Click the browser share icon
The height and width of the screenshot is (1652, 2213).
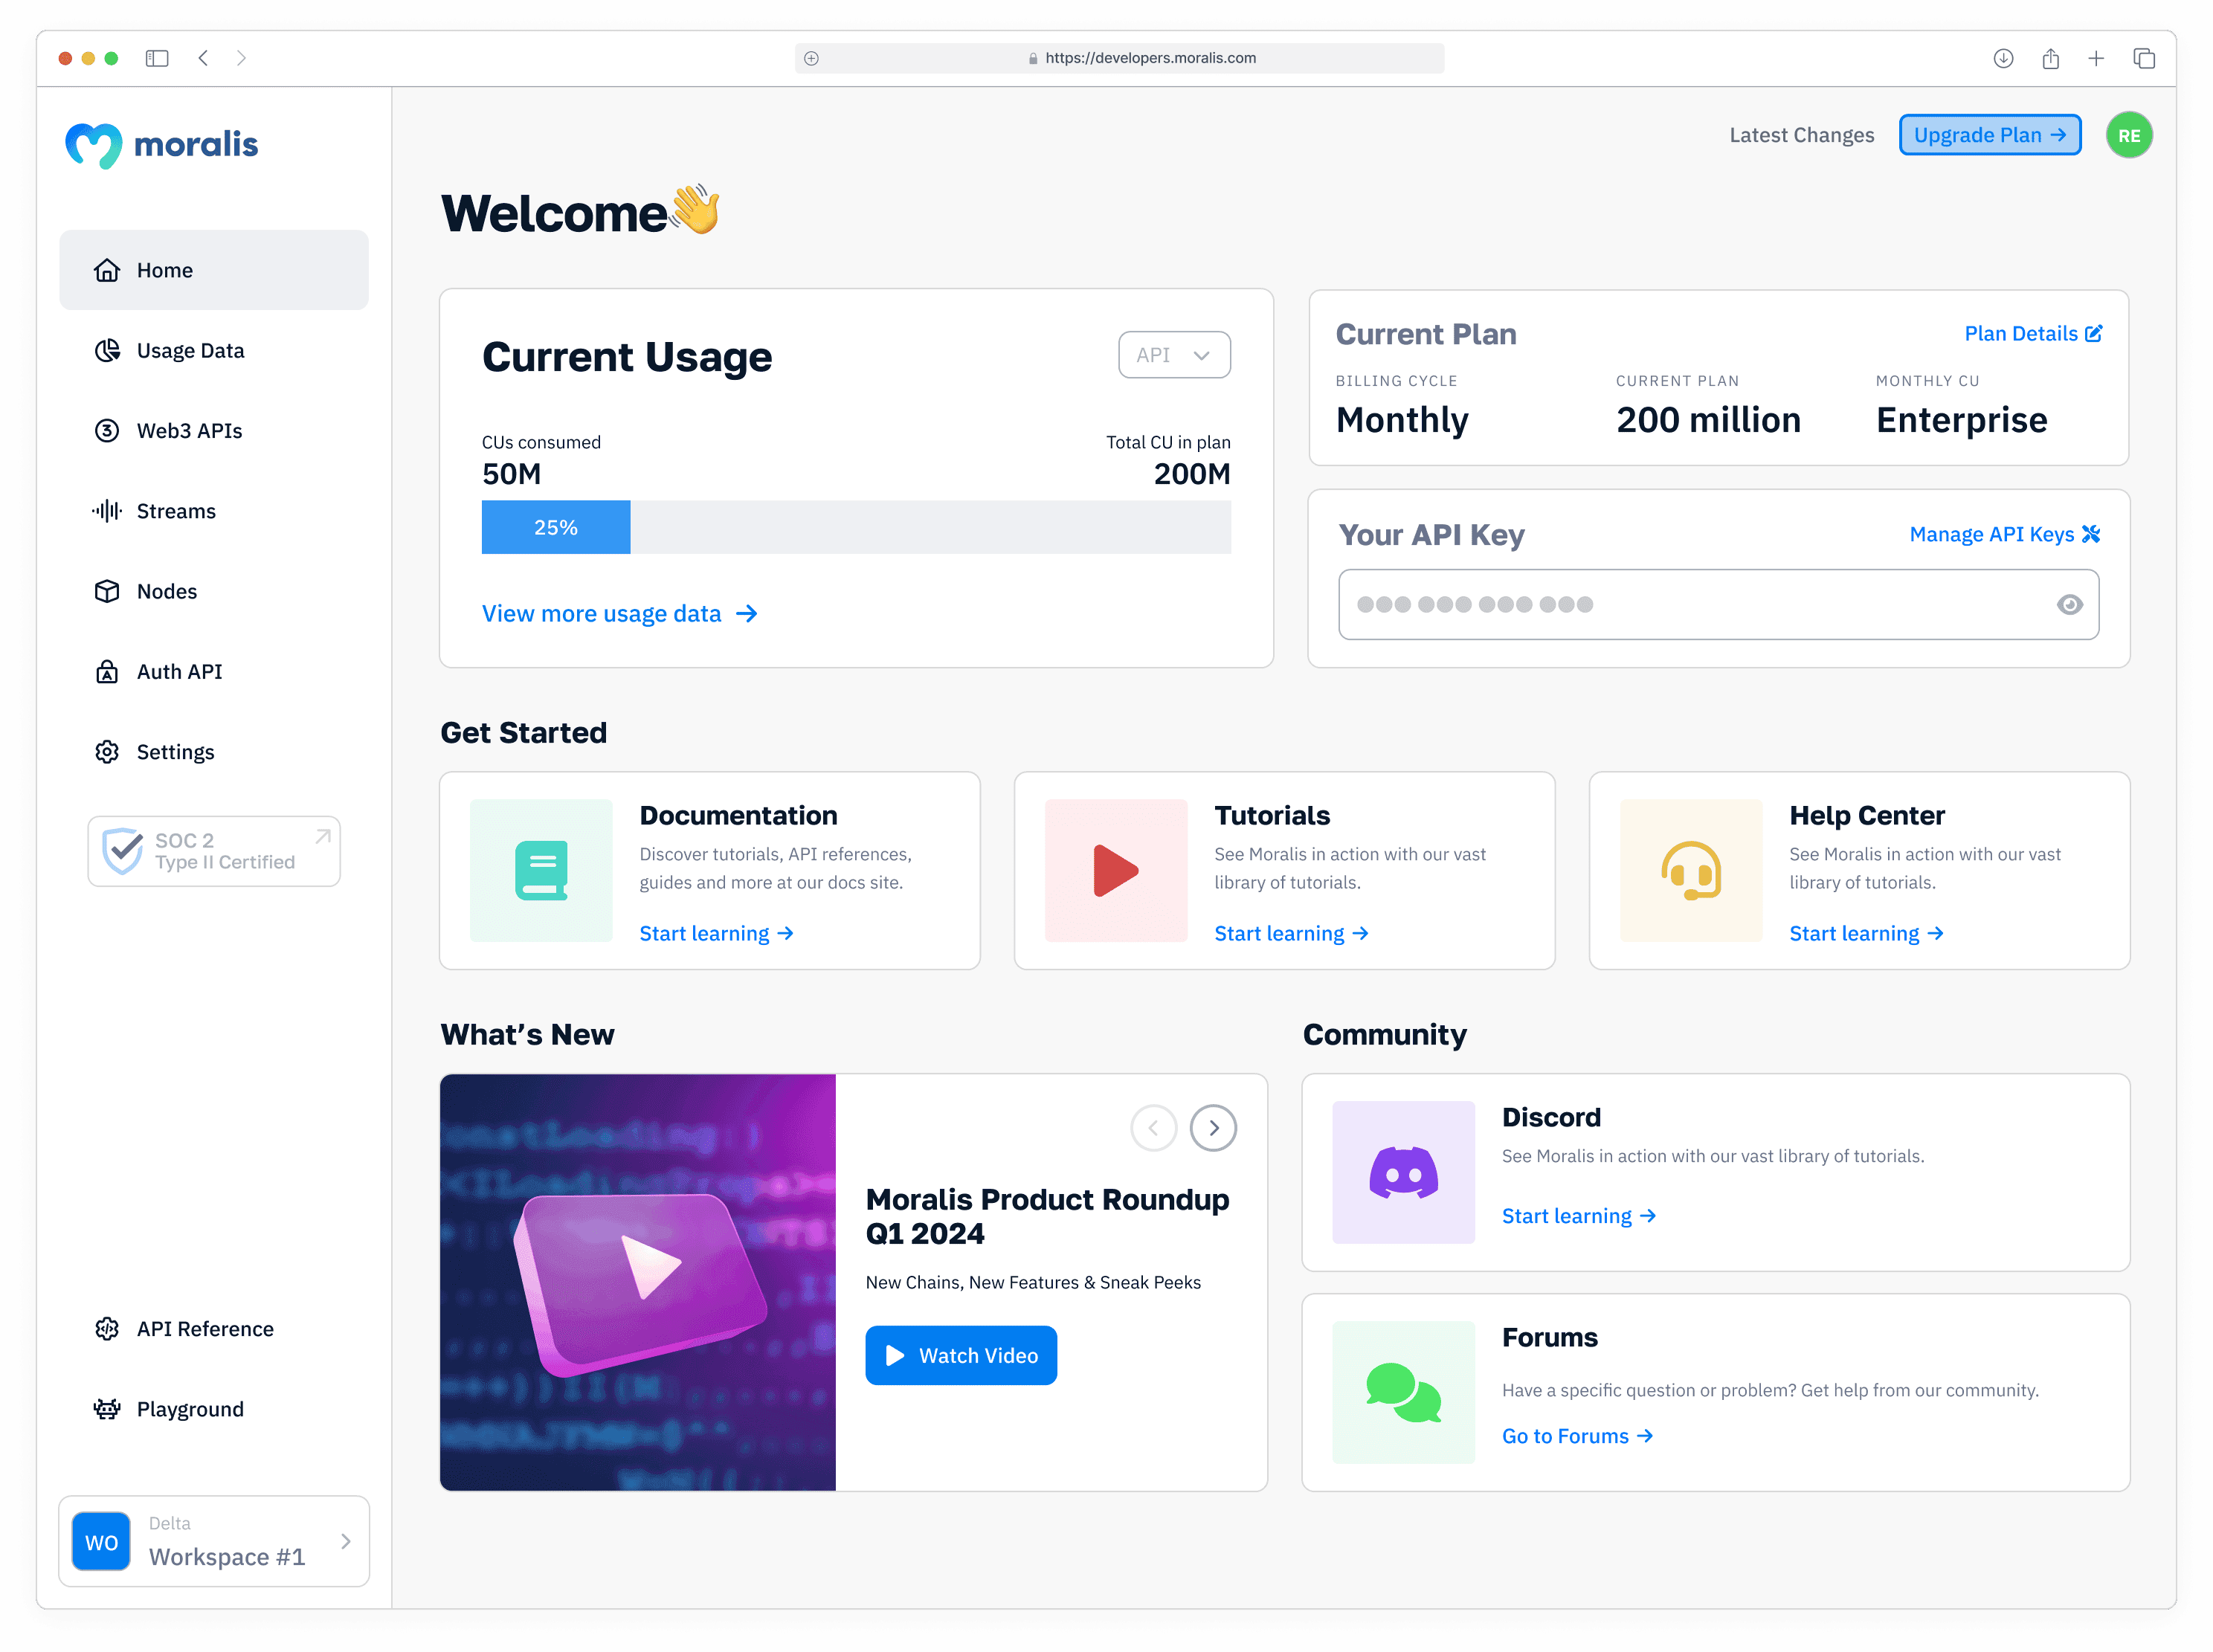(2050, 58)
